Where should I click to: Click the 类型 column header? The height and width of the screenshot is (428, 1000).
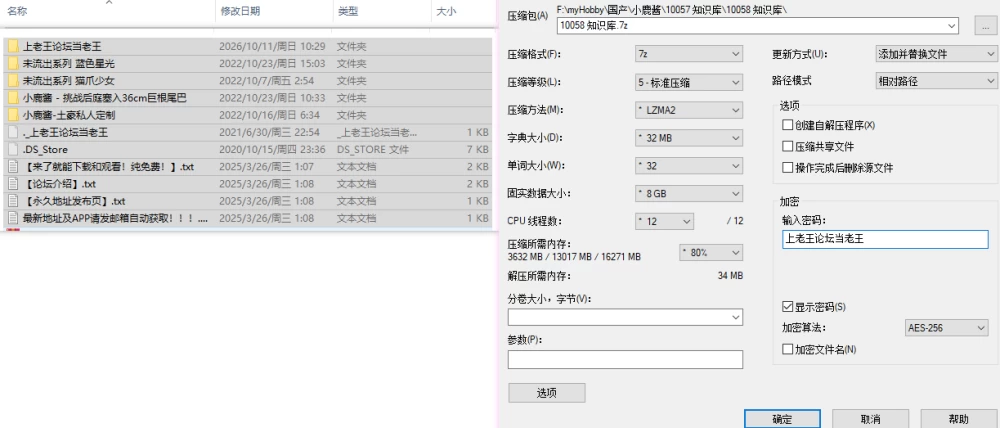click(x=348, y=11)
